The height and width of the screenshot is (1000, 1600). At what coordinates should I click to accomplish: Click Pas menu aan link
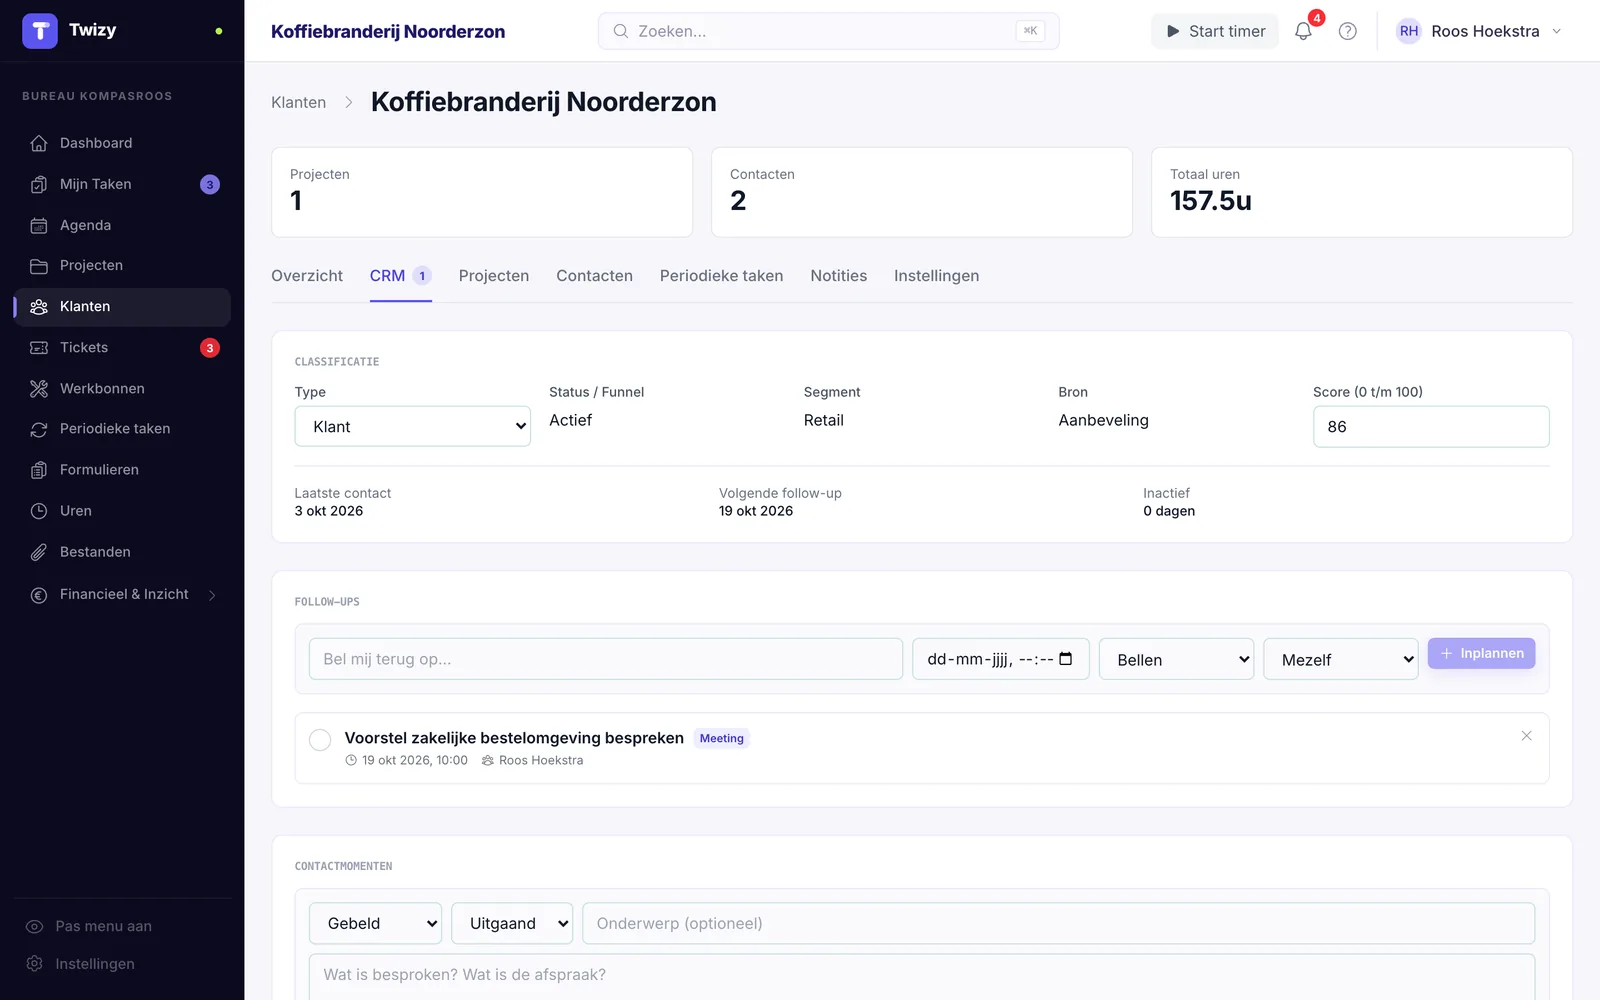coord(104,927)
